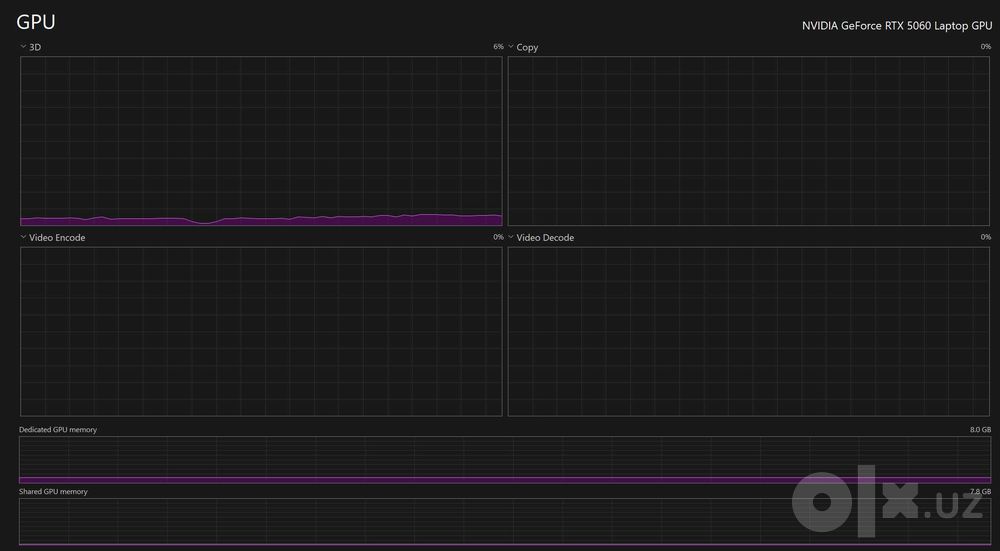Click the 0% value above Copy graph

pos(986,47)
